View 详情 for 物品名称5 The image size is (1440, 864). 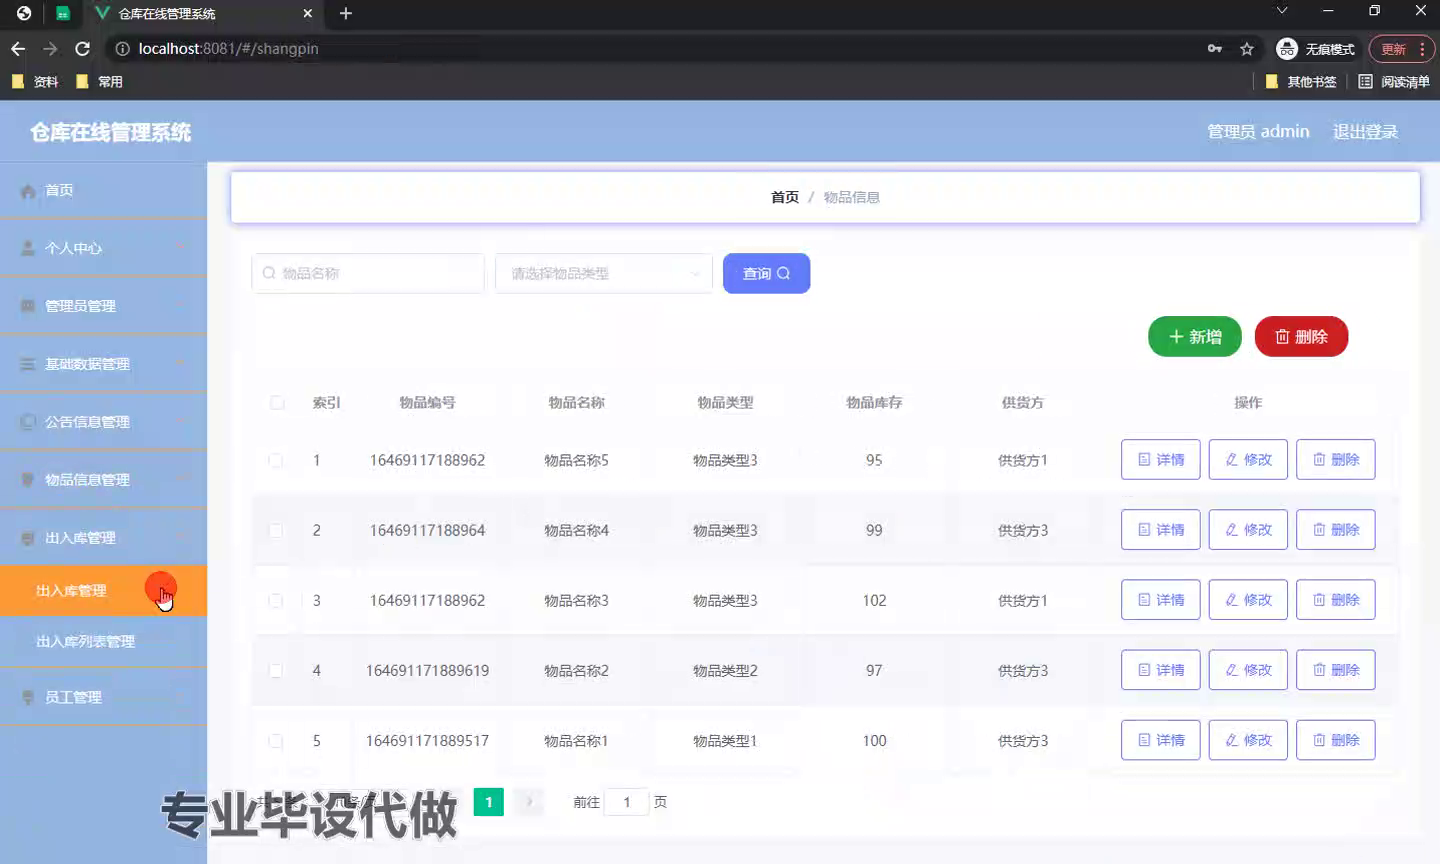click(x=1161, y=460)
